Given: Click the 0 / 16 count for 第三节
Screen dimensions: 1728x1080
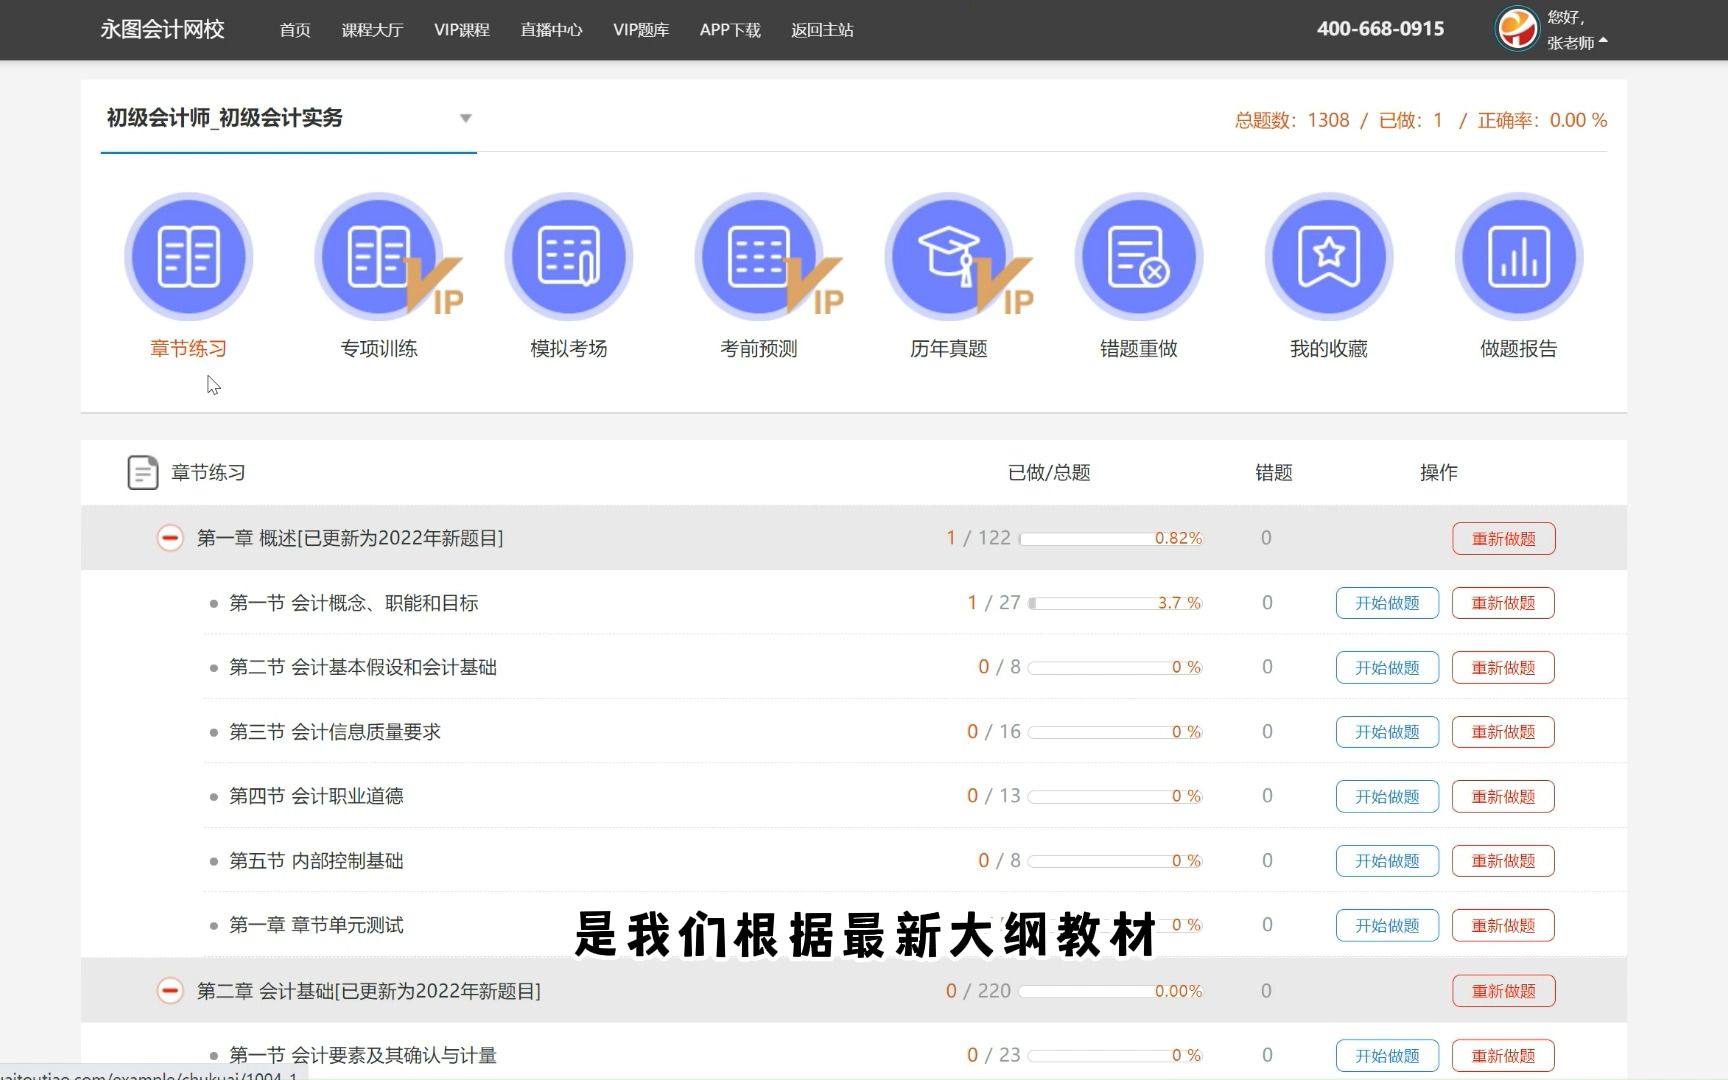Looking at the screenshot, I should (994, 732).
